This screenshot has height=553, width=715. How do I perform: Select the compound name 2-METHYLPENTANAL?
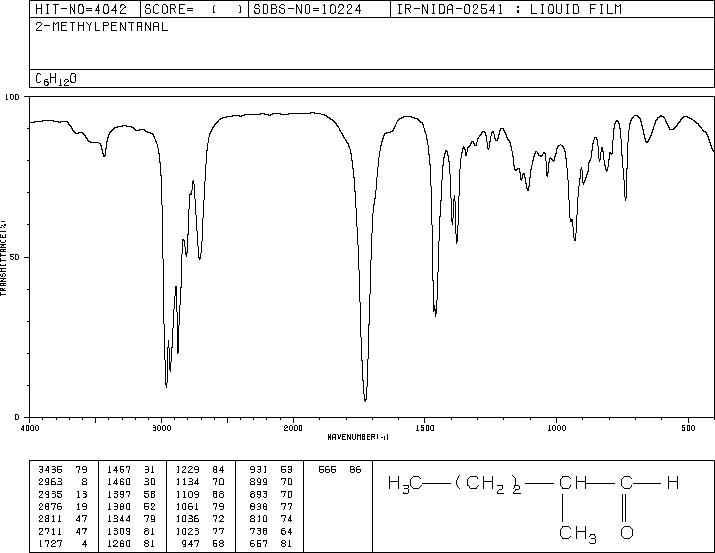click(102, 26)
